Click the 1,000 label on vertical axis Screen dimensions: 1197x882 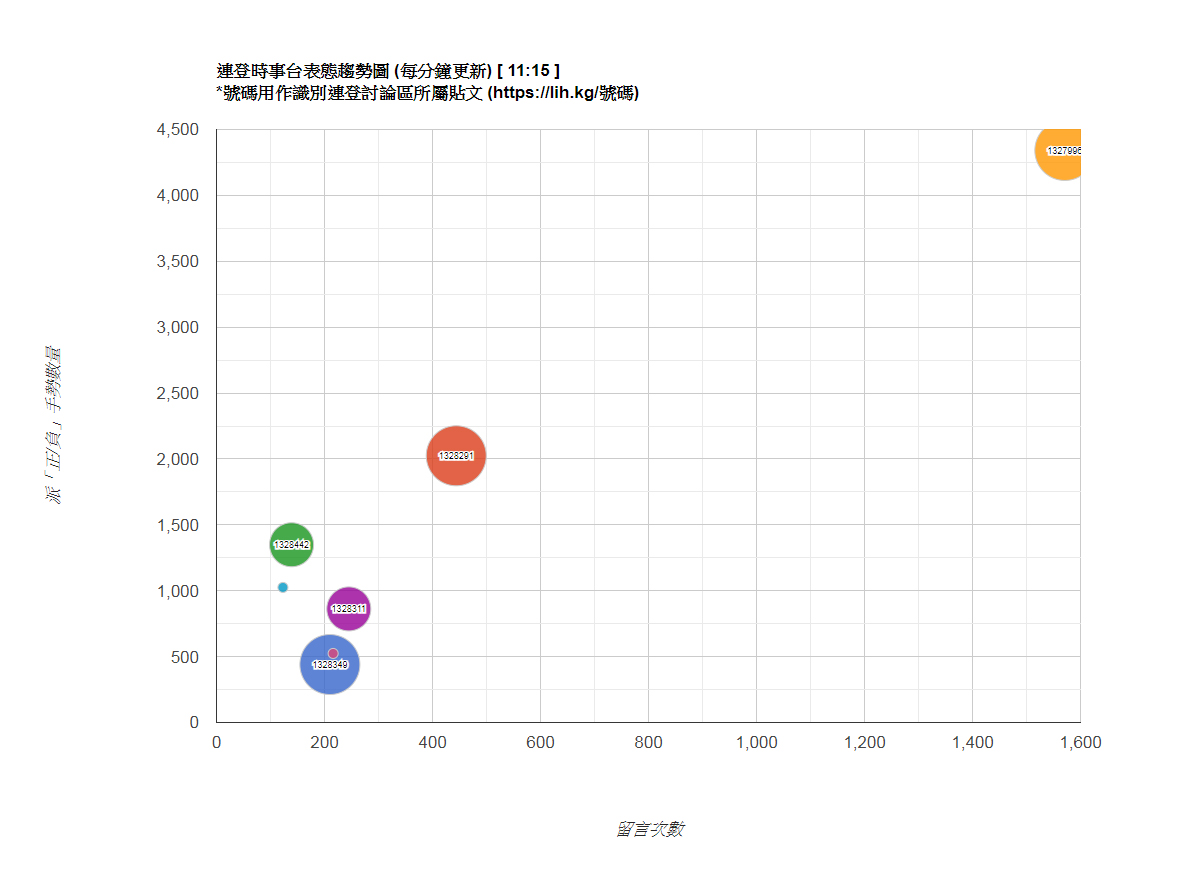[x=178, y=591]
